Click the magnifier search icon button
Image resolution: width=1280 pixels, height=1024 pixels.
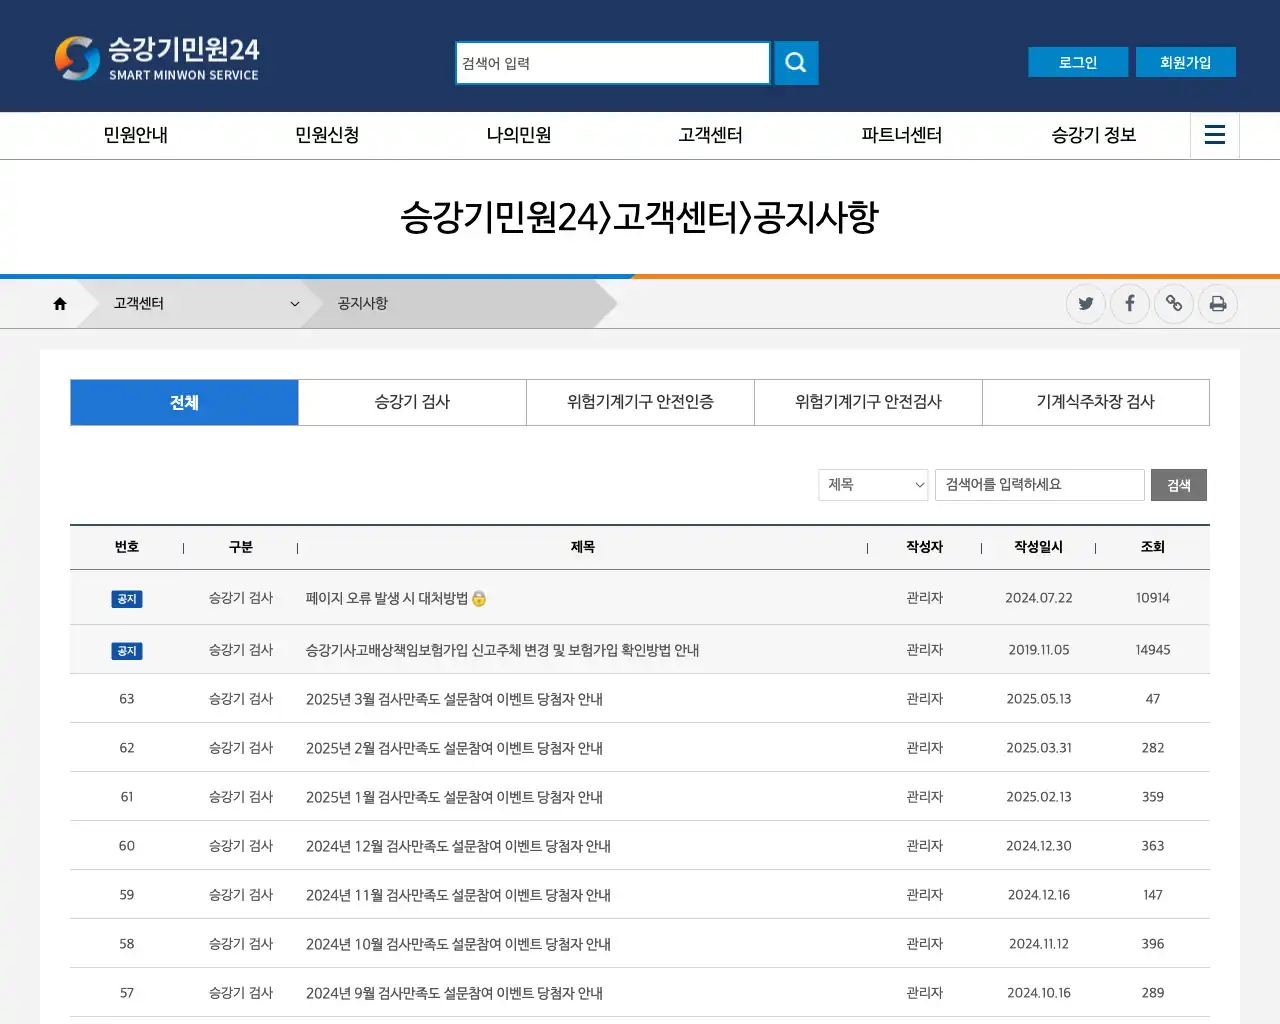tap(796, 63)
